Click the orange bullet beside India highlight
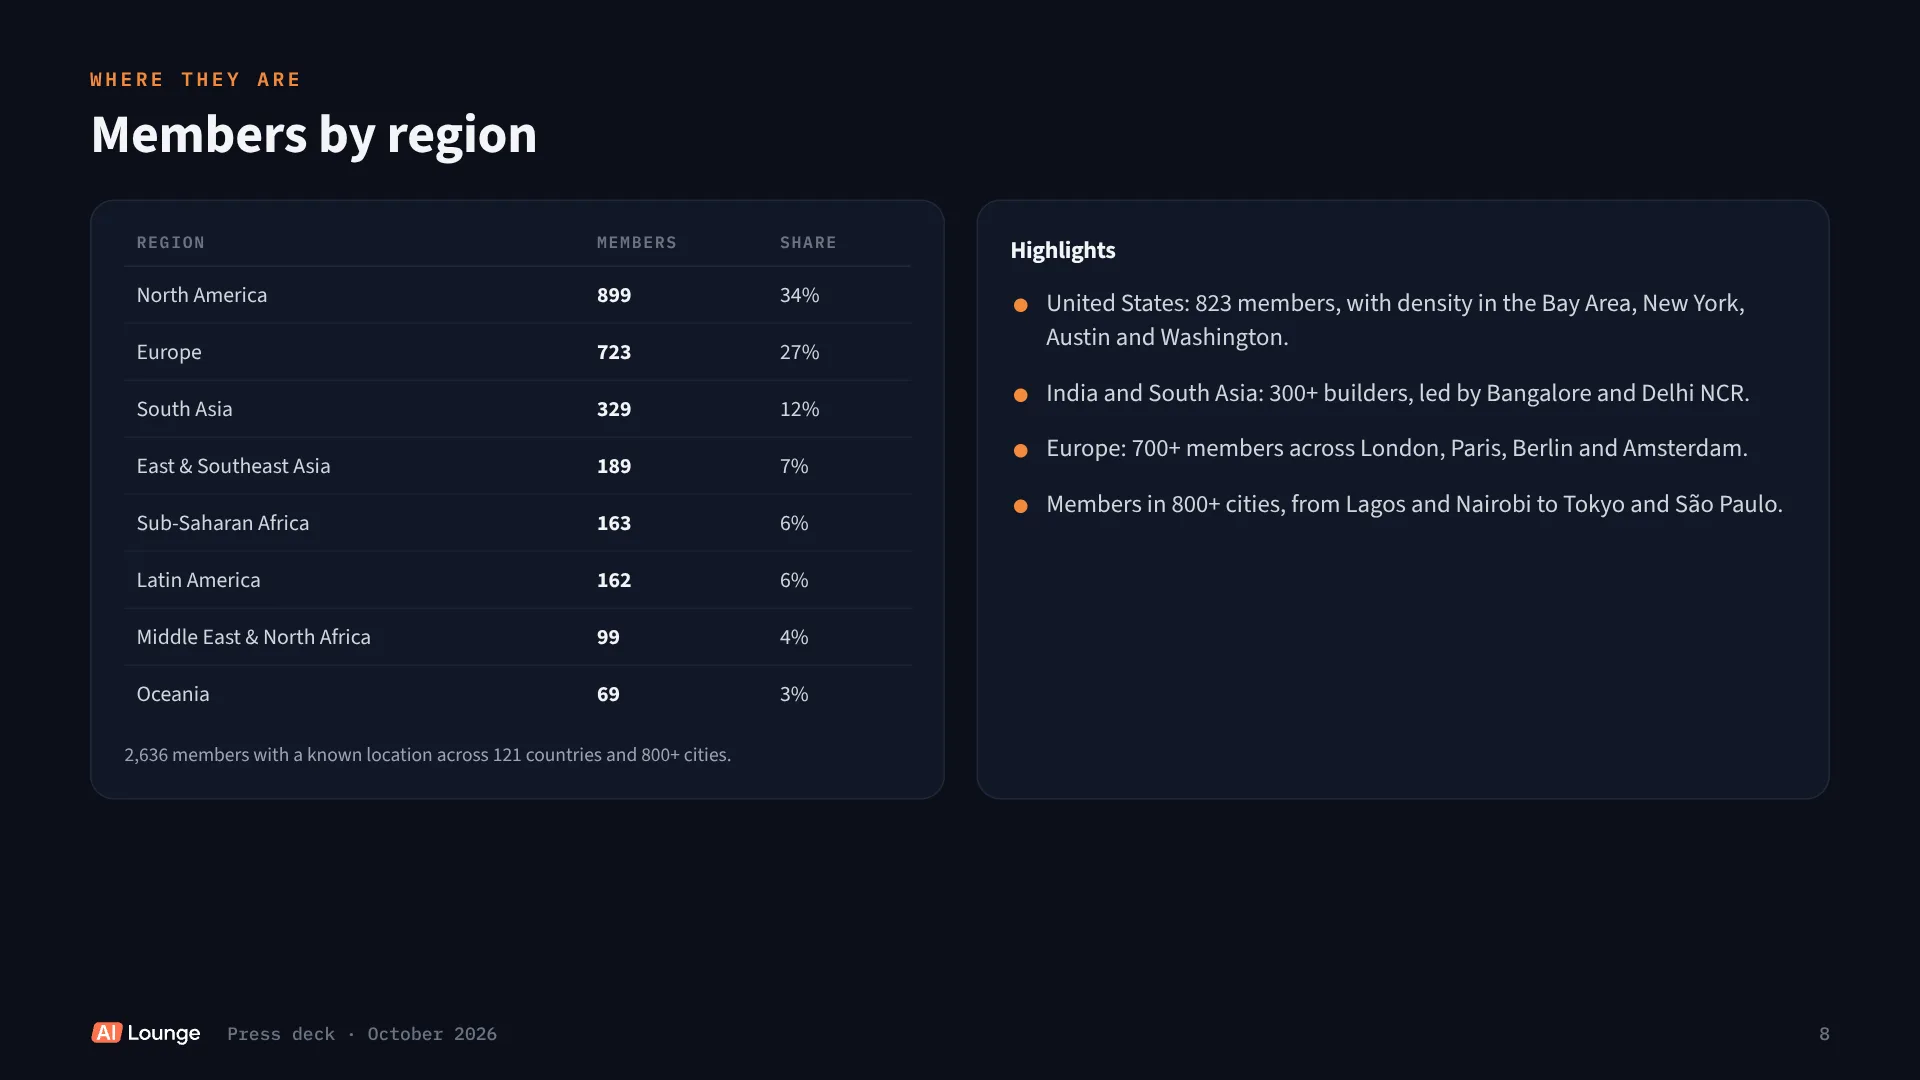 [1020, 395]
